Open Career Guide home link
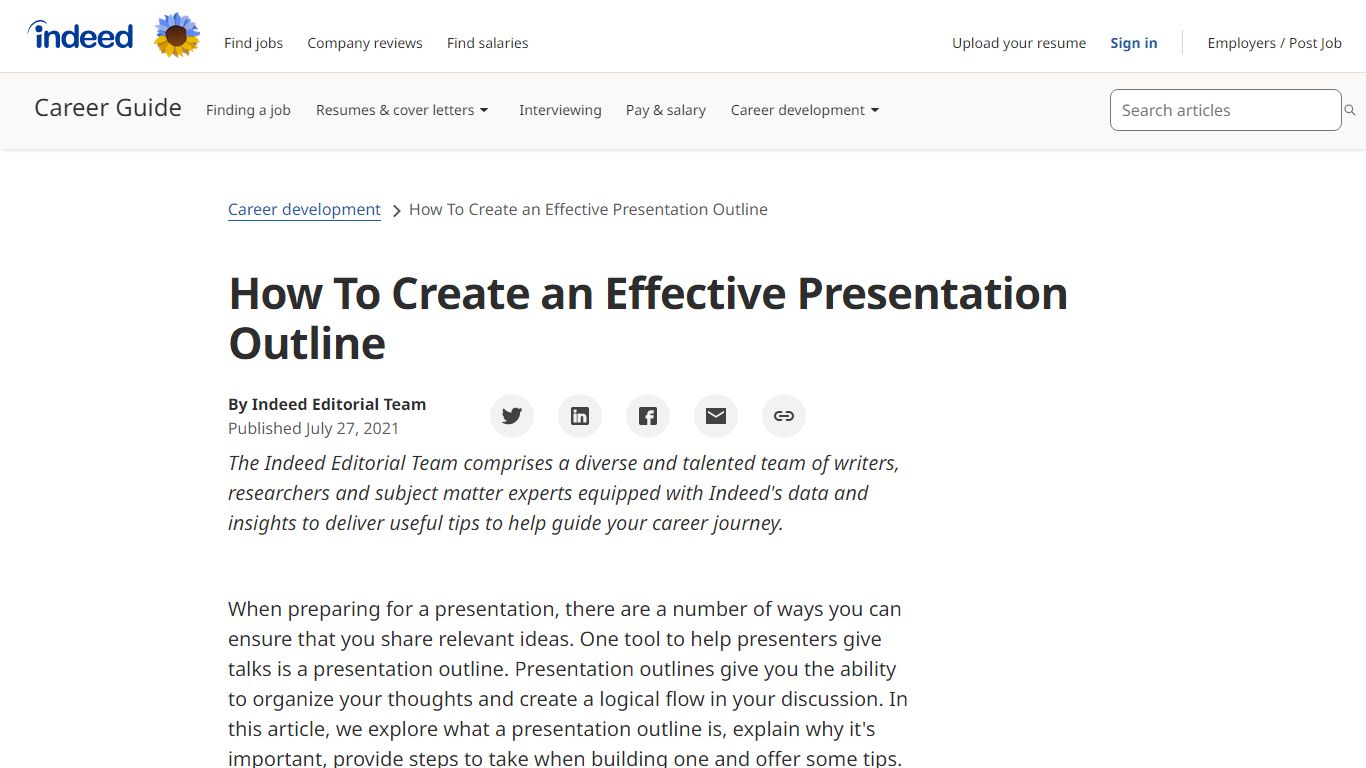This screenshot has width=1366, height=768. [108, 108]
